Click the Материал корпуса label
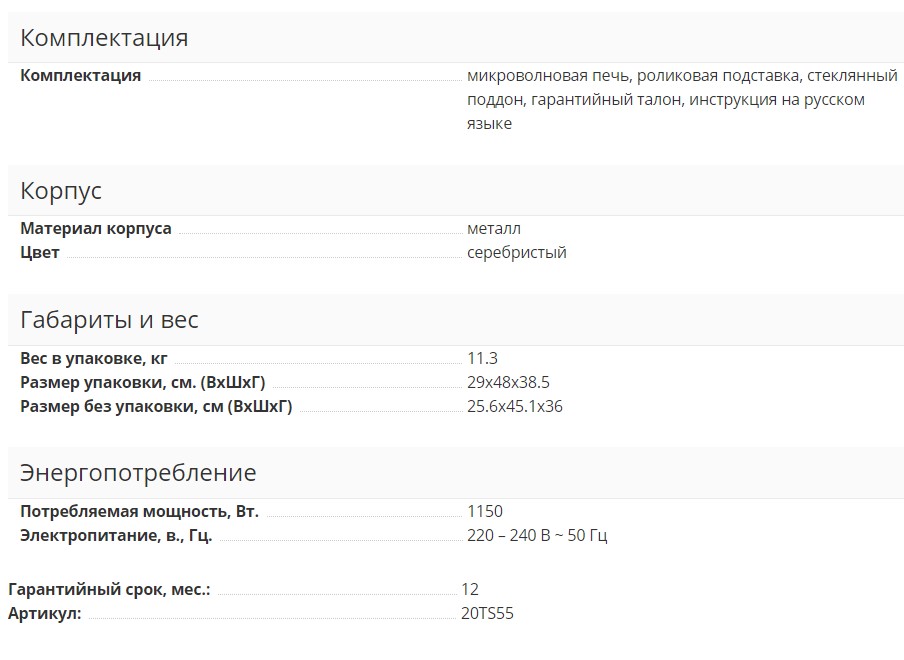 [96, 229]
